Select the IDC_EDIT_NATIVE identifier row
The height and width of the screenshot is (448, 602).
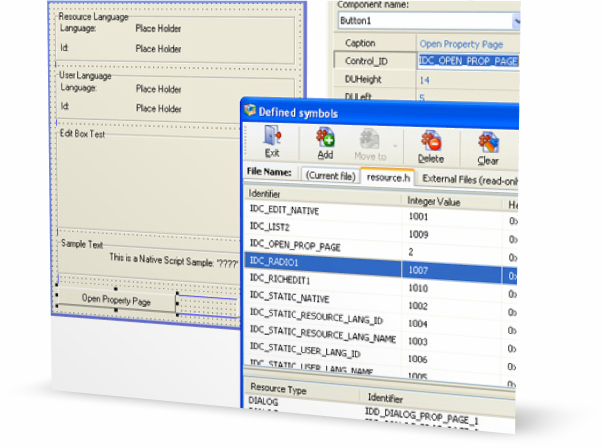(322, 216)
